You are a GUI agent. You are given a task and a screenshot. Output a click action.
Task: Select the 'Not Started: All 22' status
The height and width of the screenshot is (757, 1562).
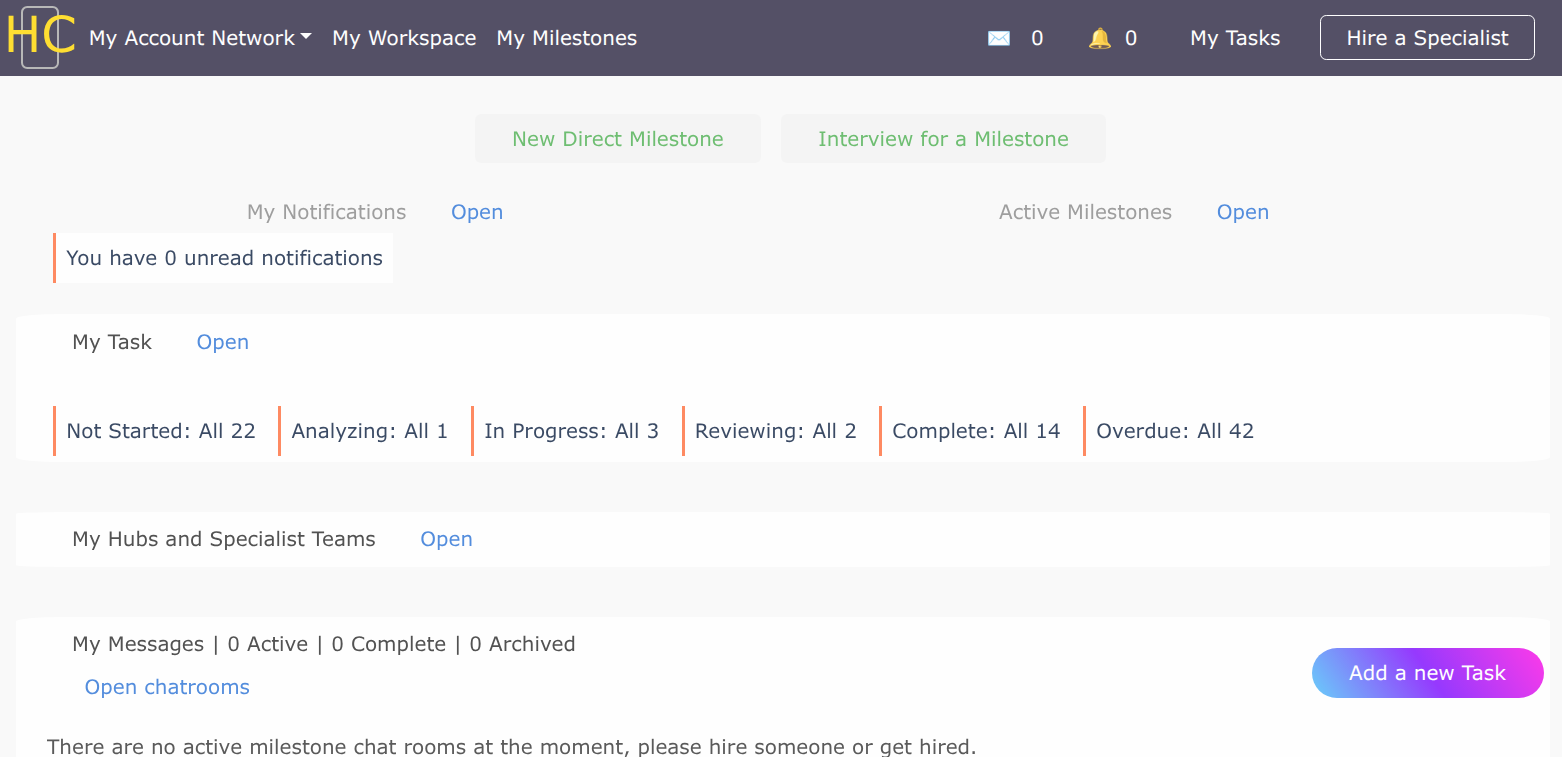tap(160, 431)
